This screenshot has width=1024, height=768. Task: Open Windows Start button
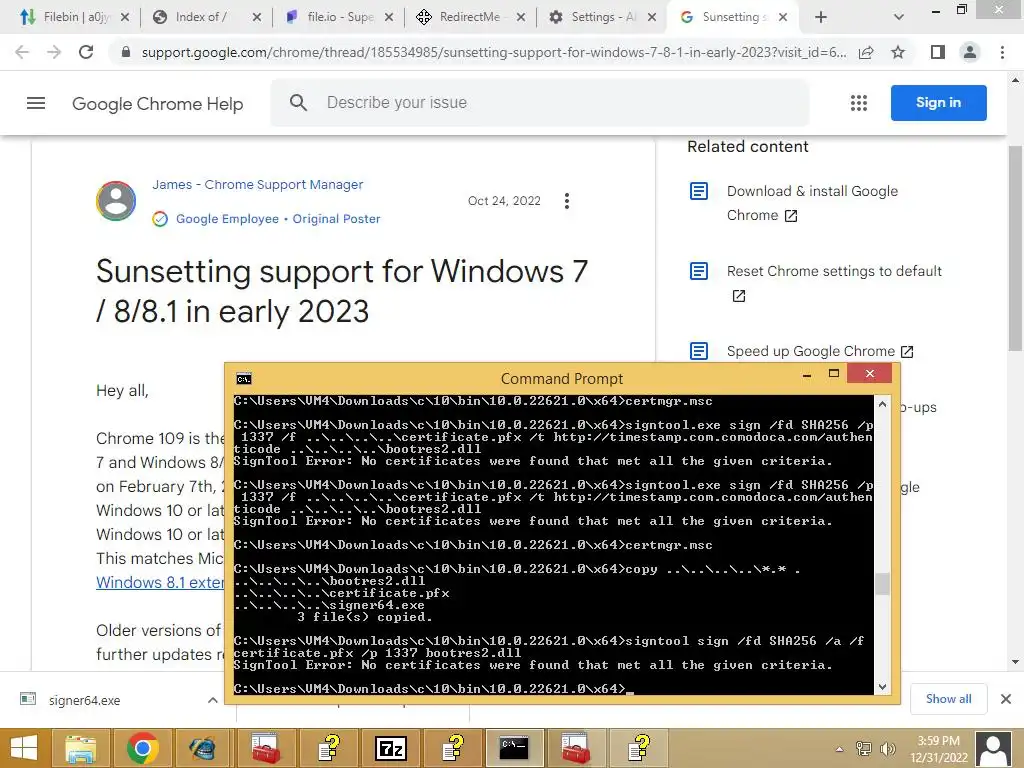pyautogui.click(x=24, y=748)
